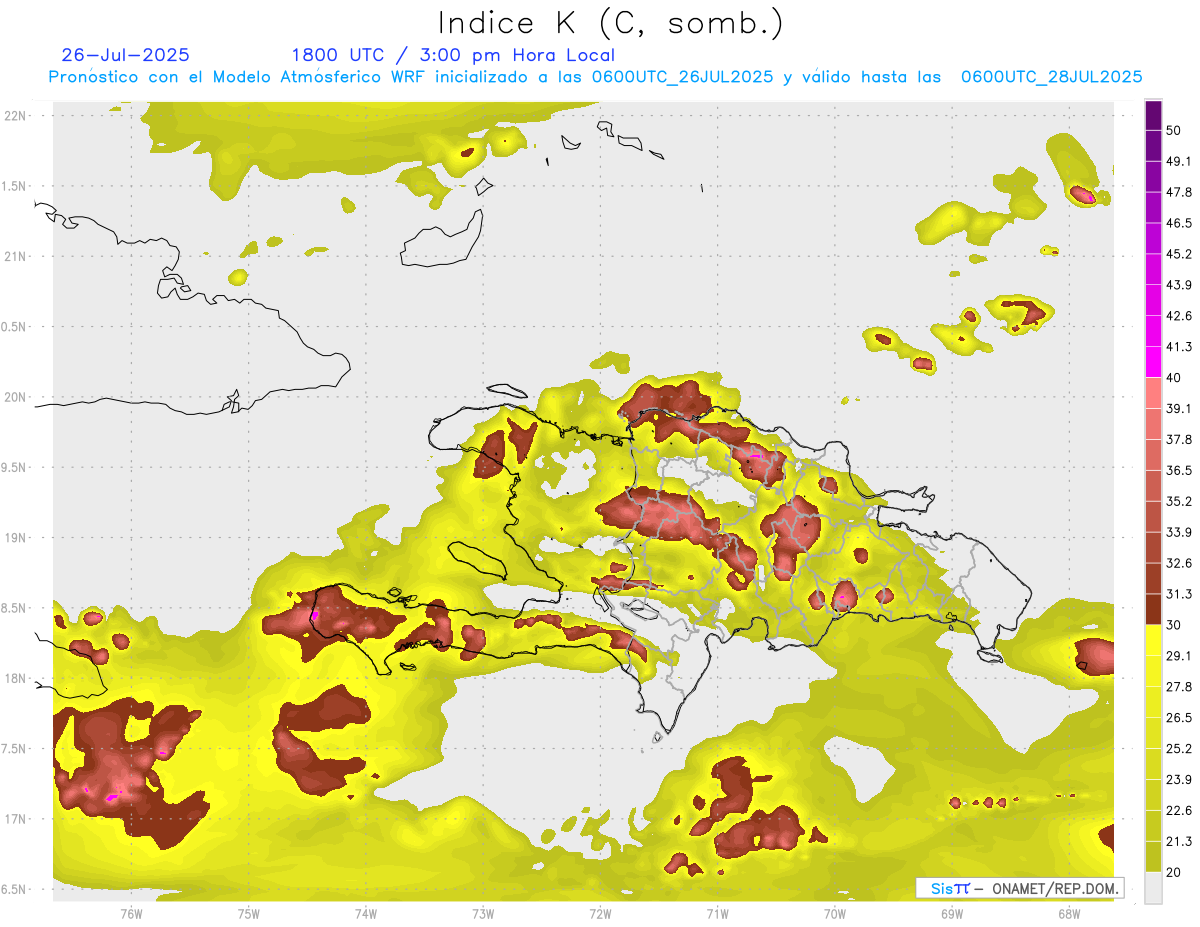Choose the brown-red swatch beside 33.9

tap(1154, 516)
